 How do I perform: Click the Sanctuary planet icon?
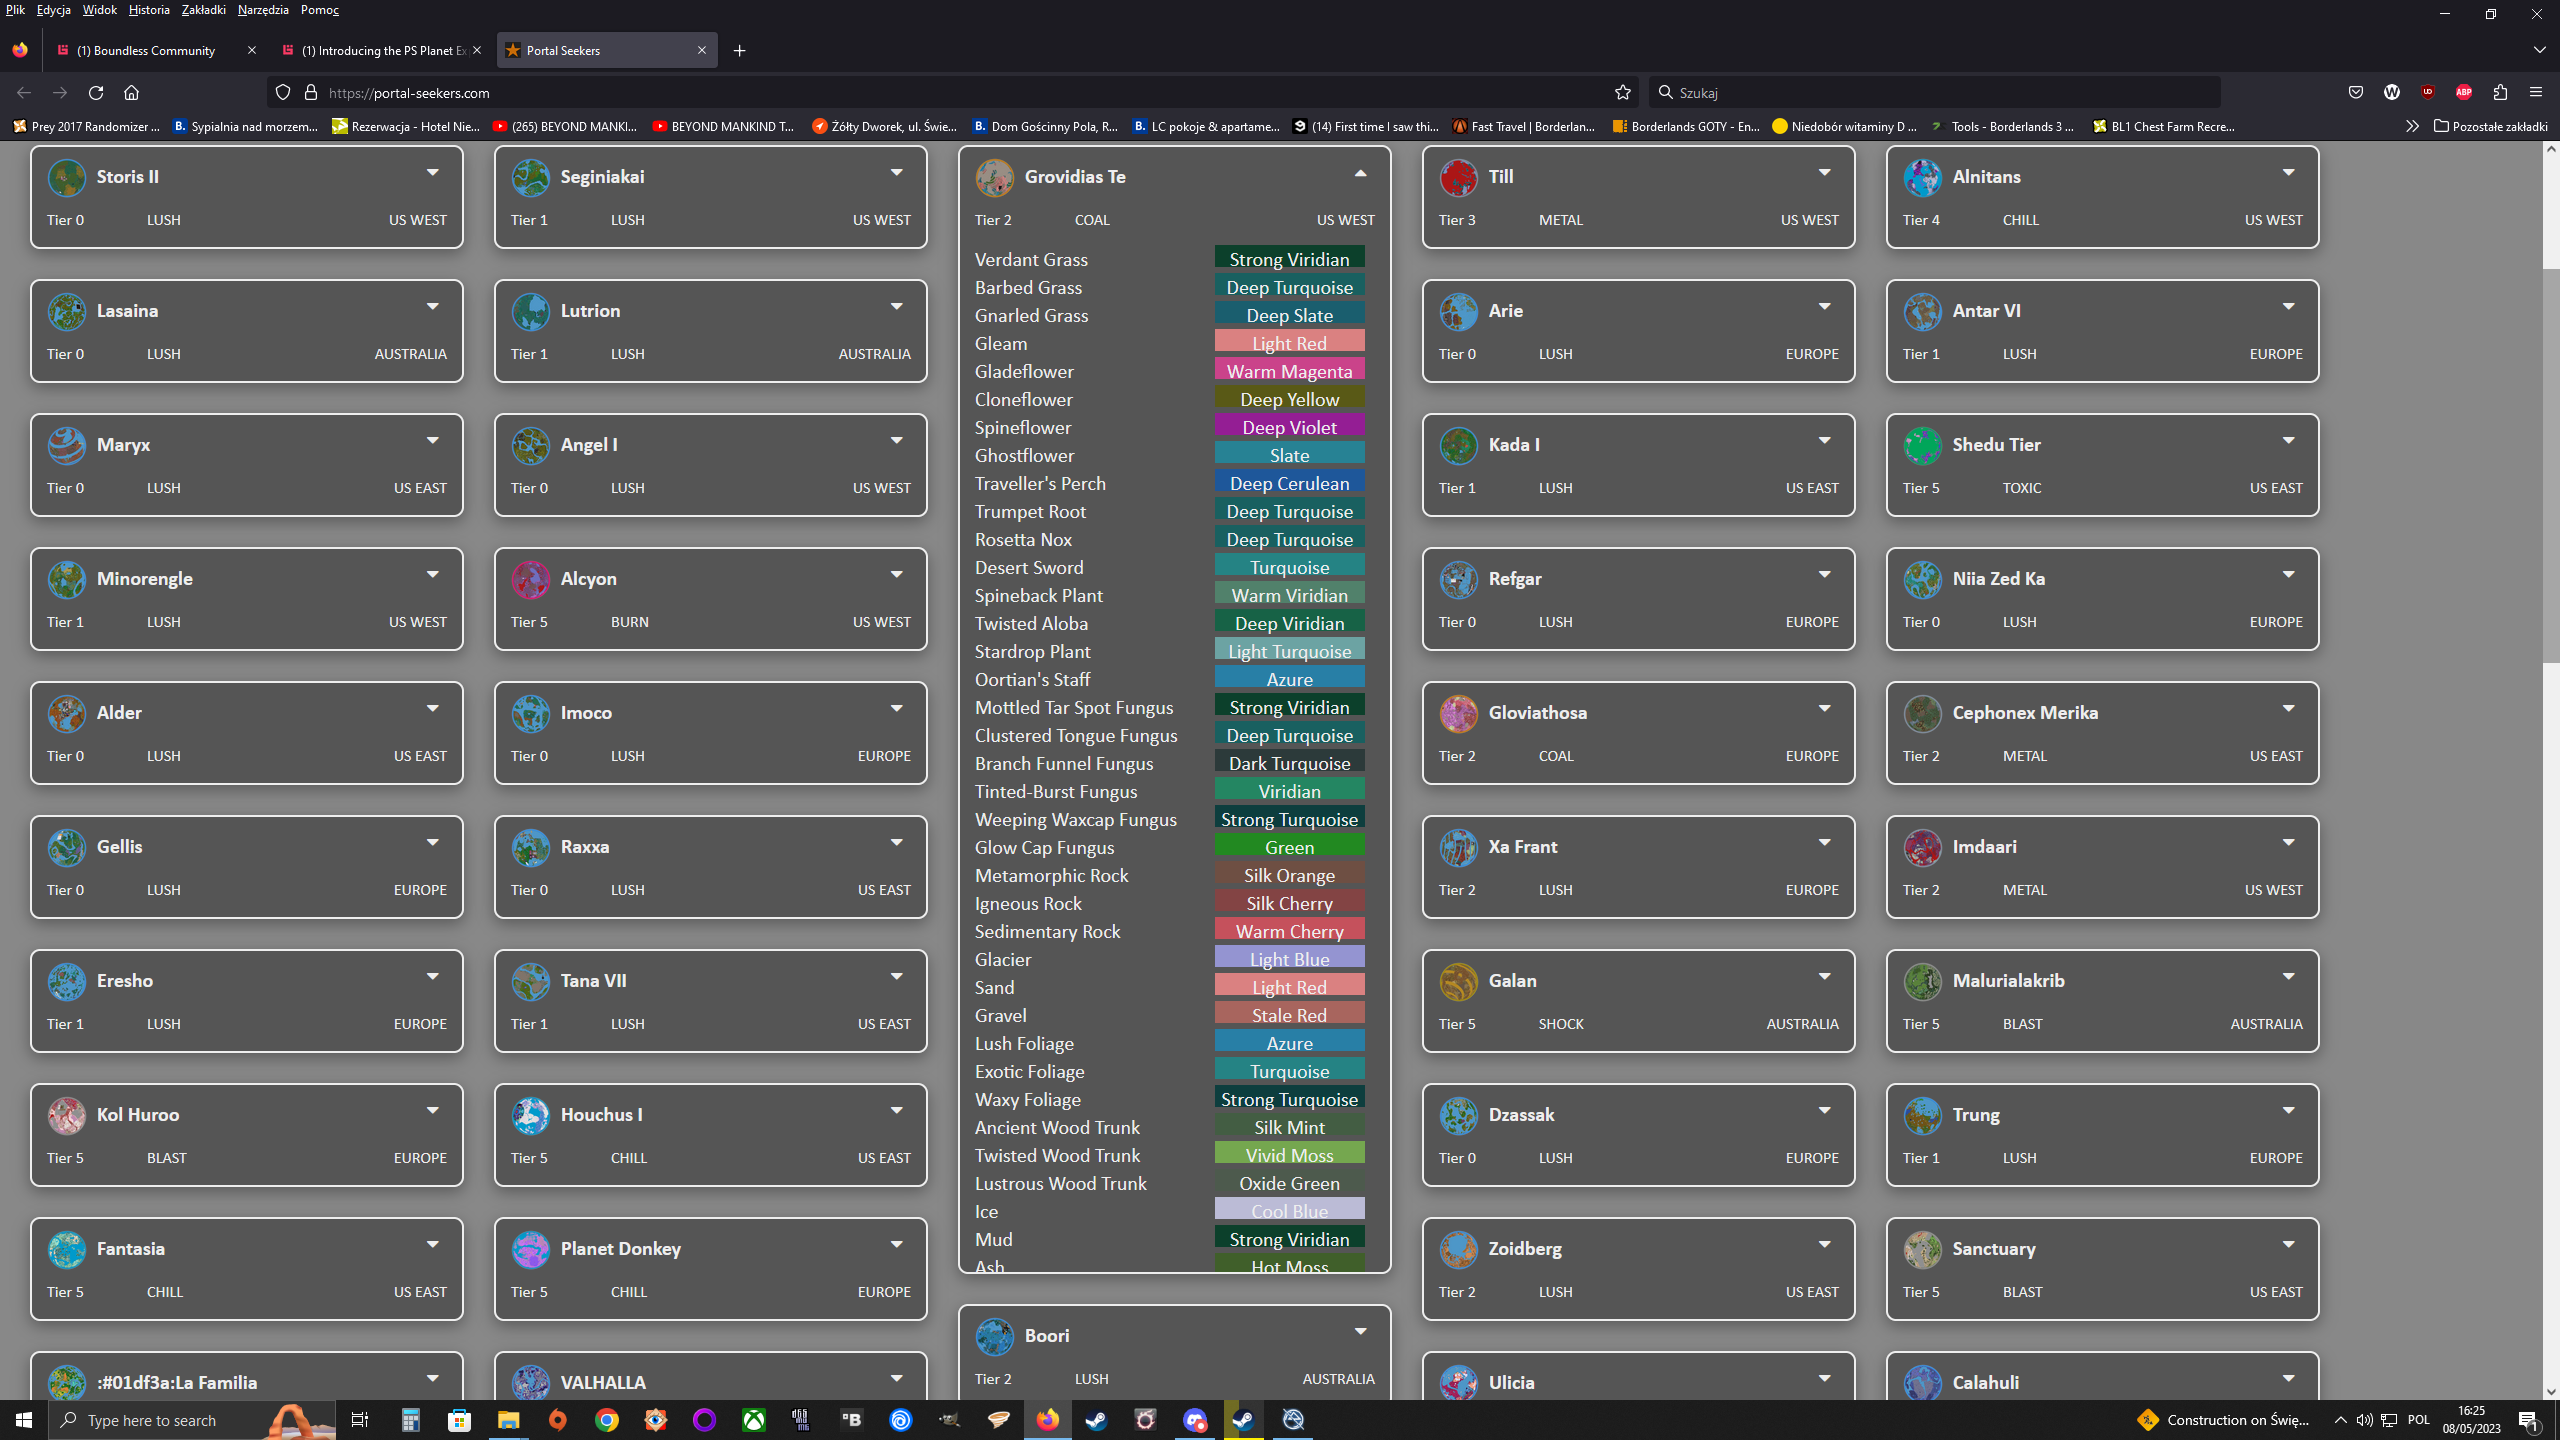[x=1923, y=1250]
